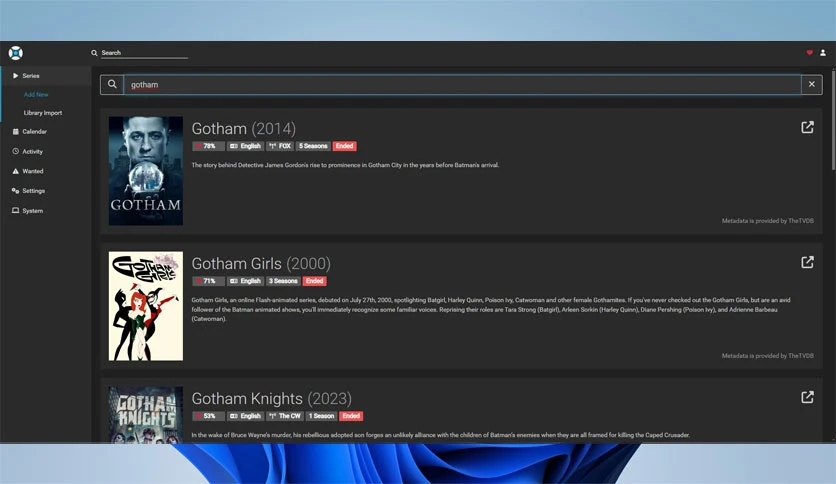Click the magnifier icon beside gotham query
This screenshot has height=484, width=836.
click(x=112, y=84)
